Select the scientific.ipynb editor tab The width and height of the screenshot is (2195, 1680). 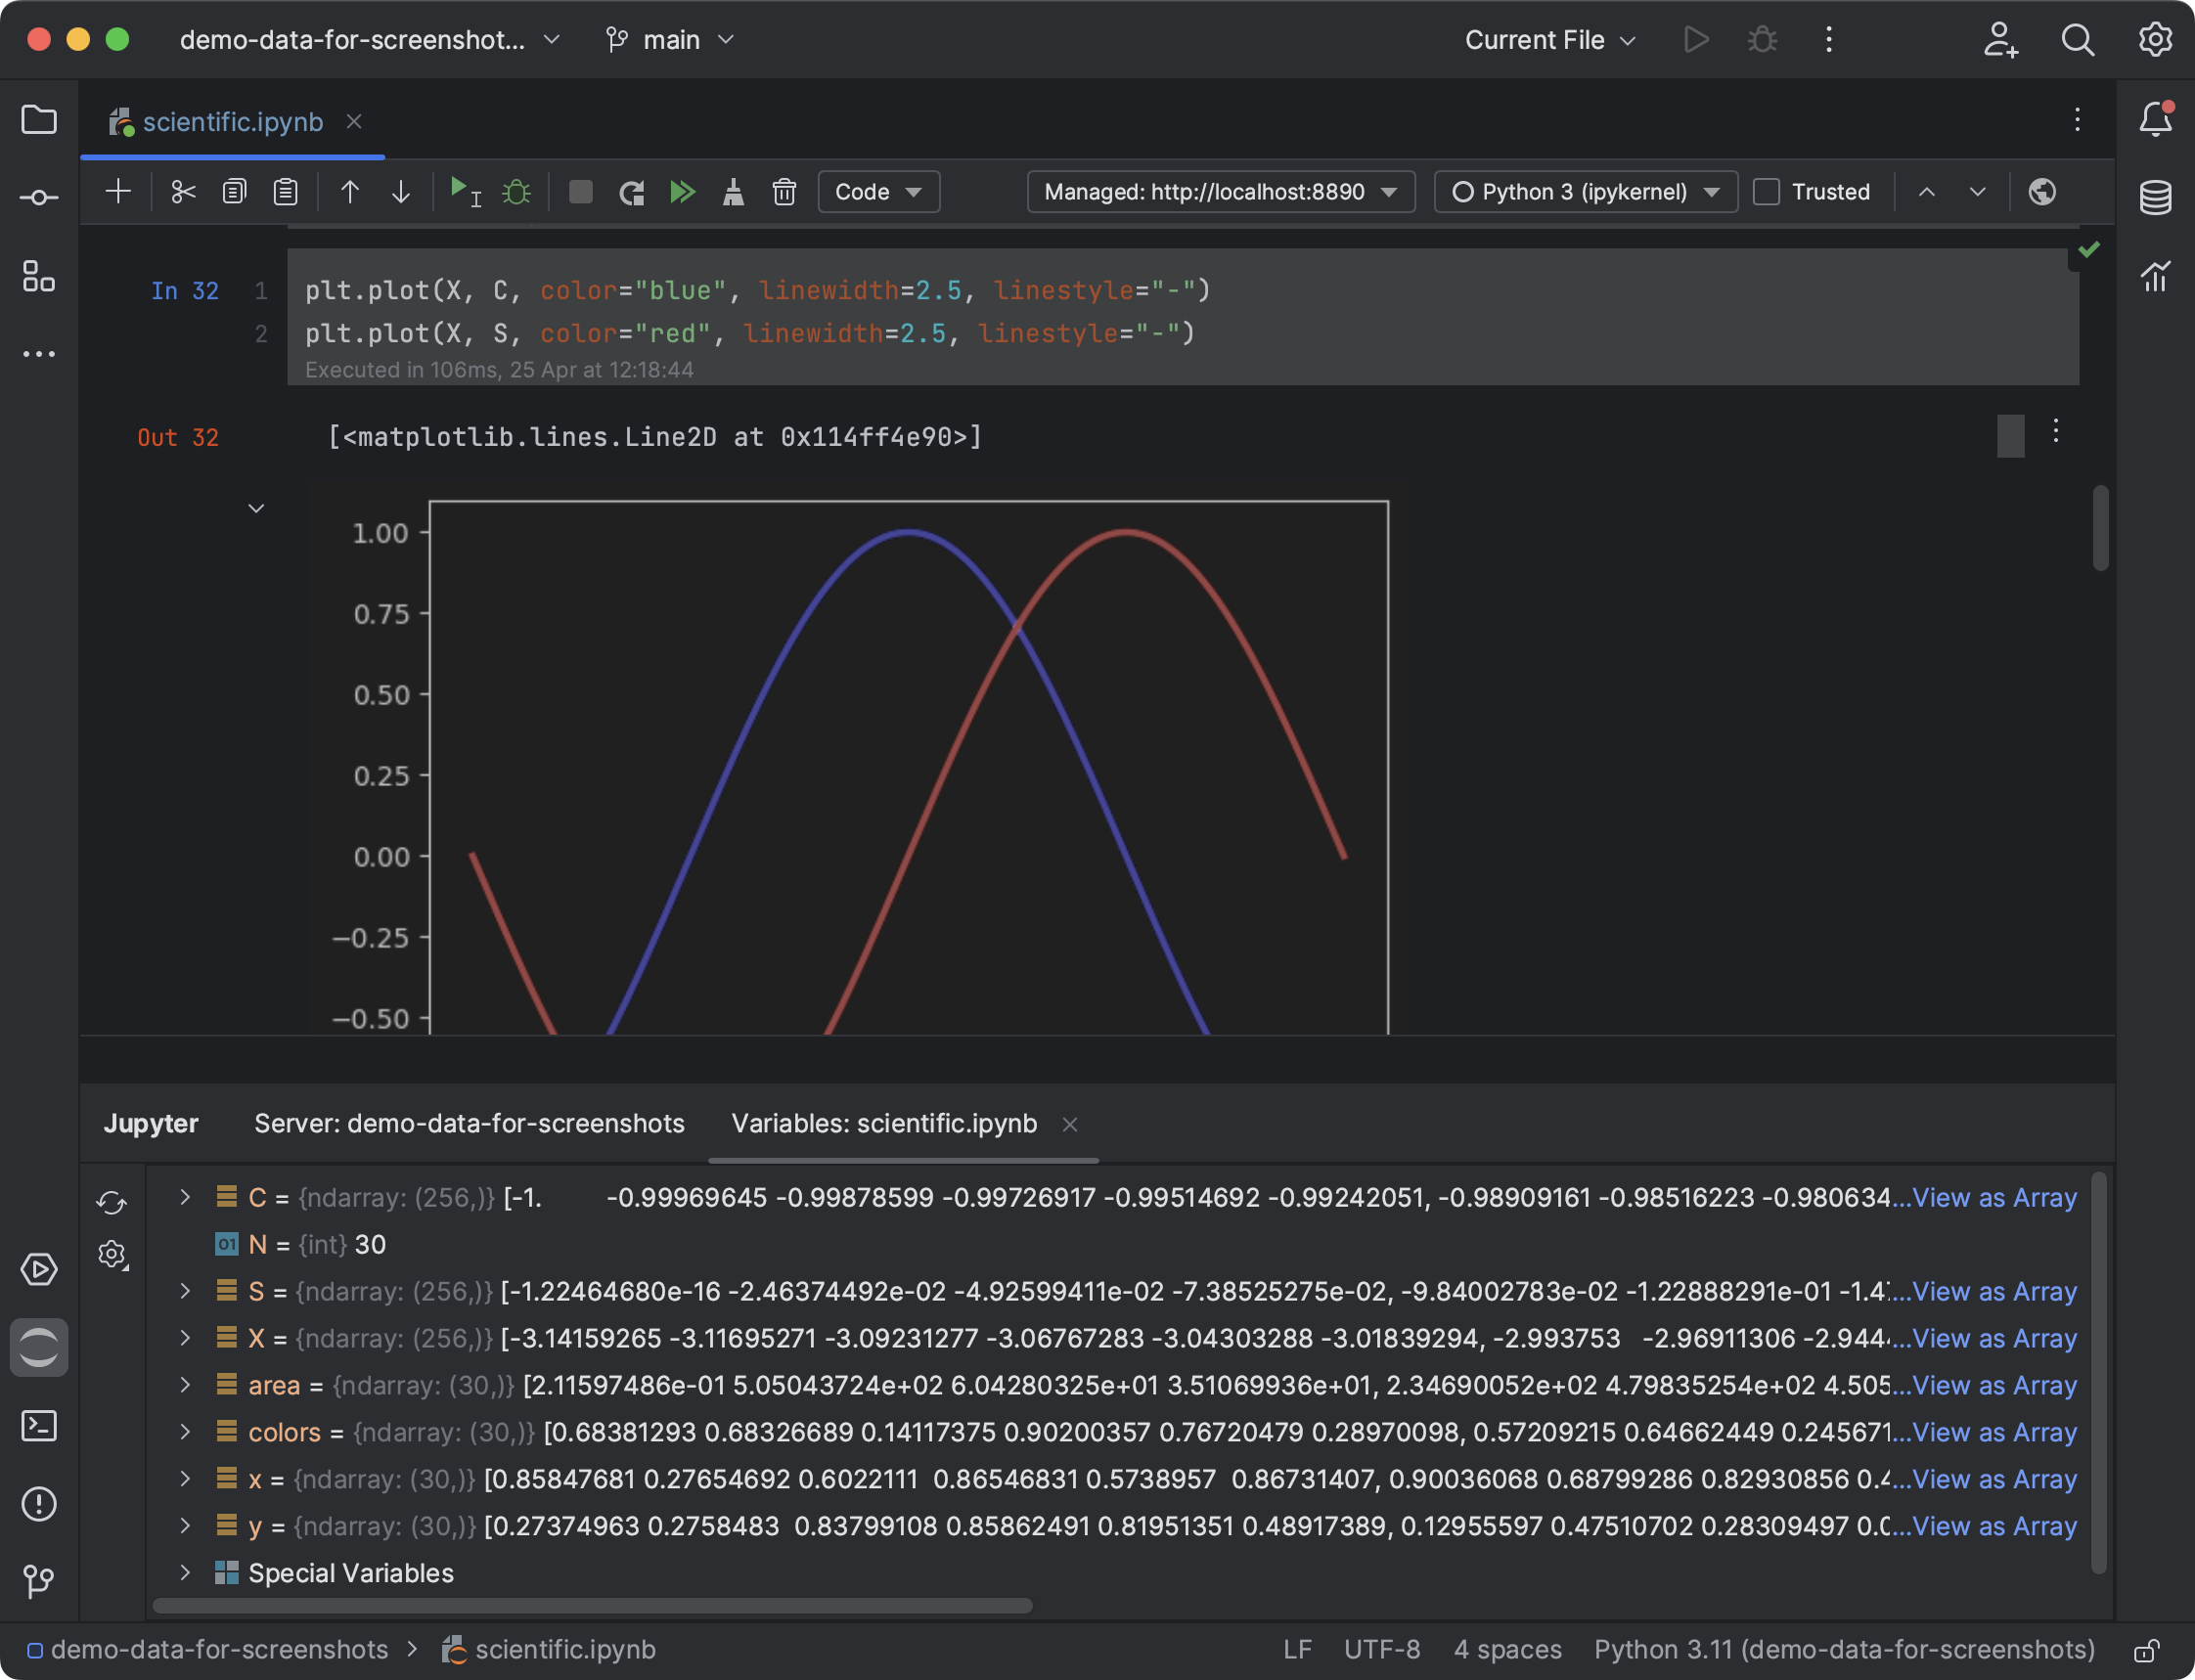point(232,121)
